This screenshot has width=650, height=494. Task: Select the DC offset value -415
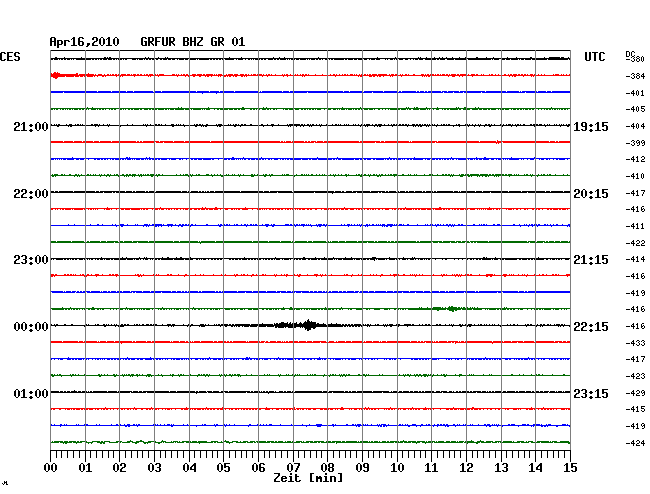(x=635, y=409)
